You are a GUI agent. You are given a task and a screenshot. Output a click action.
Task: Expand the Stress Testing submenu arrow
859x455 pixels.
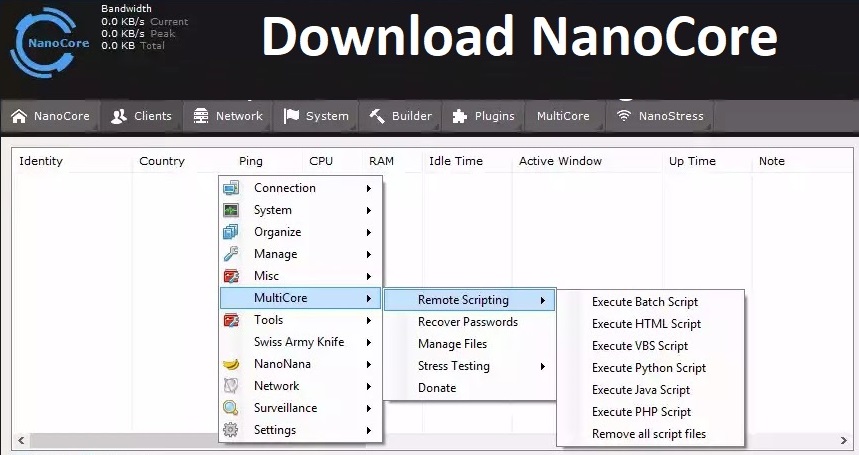tap(542, 366)
